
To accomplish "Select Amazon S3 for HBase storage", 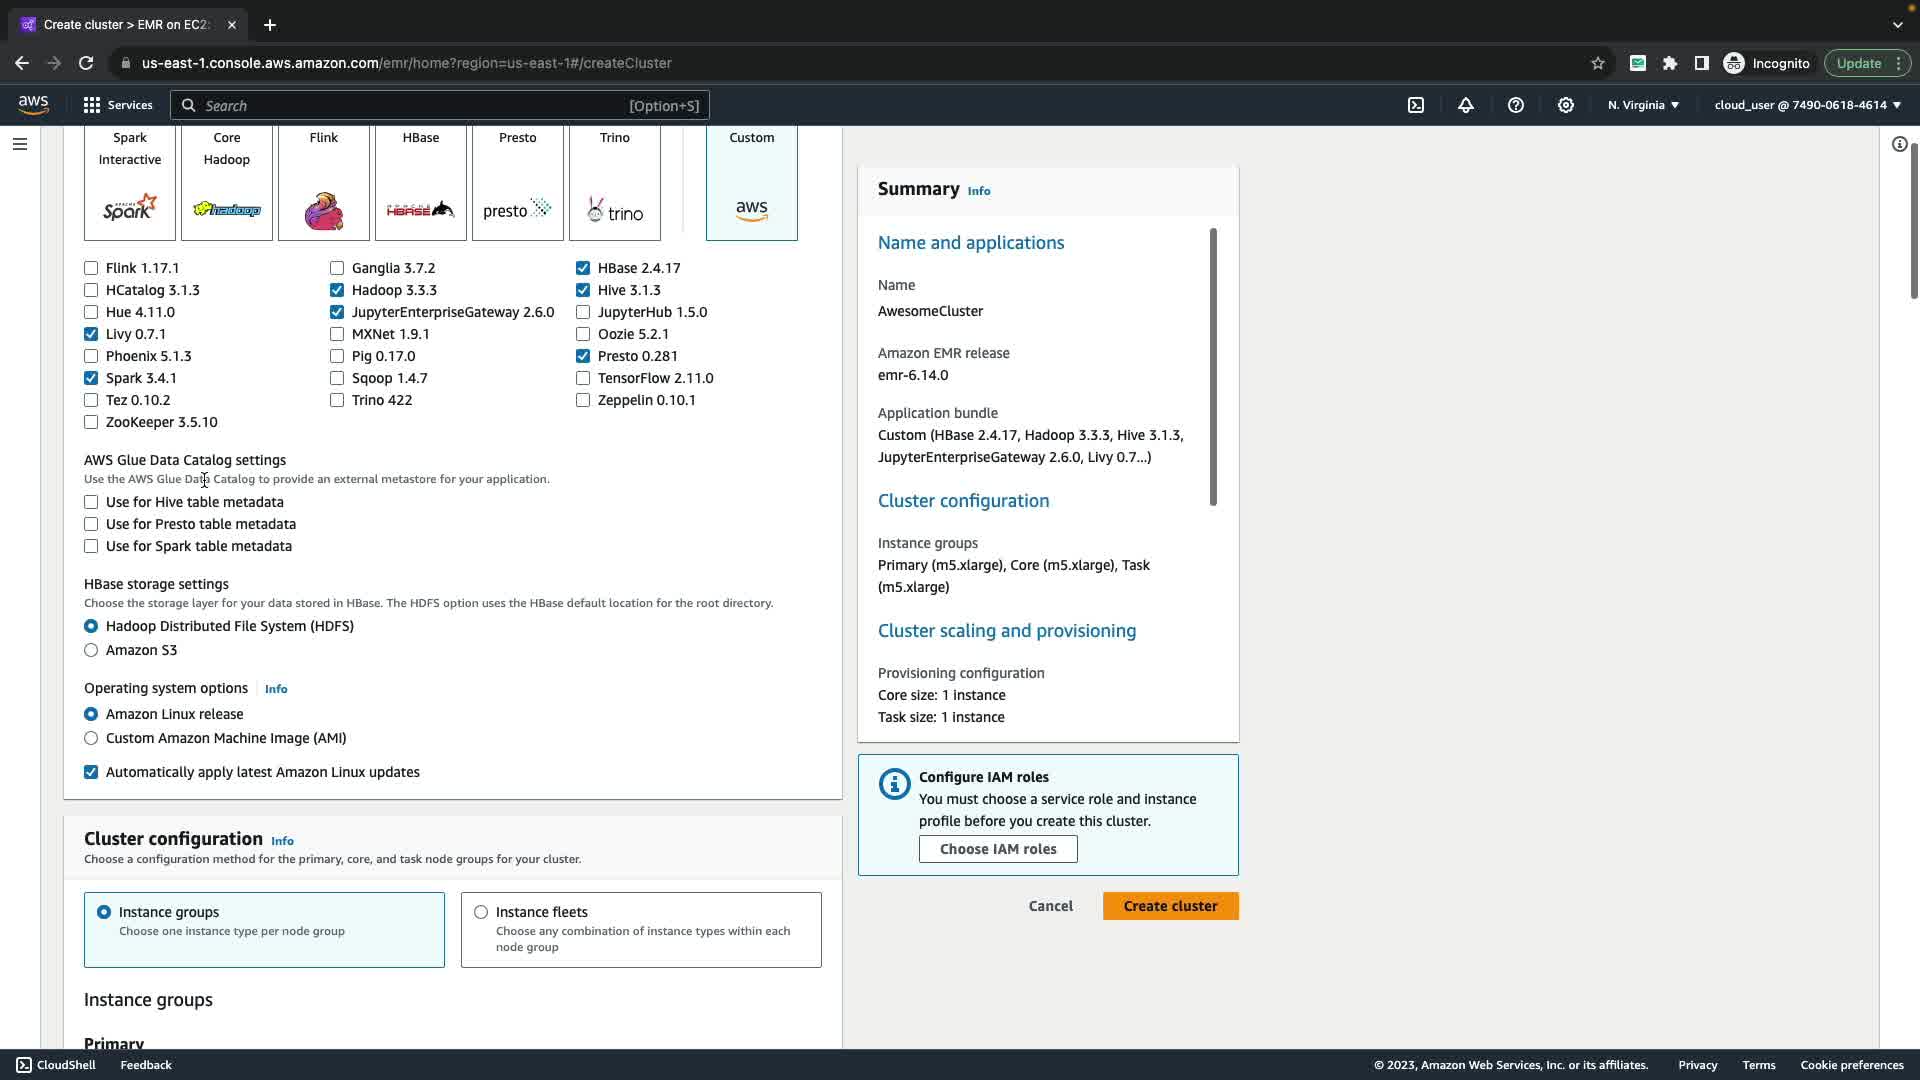I will [91, 650].
